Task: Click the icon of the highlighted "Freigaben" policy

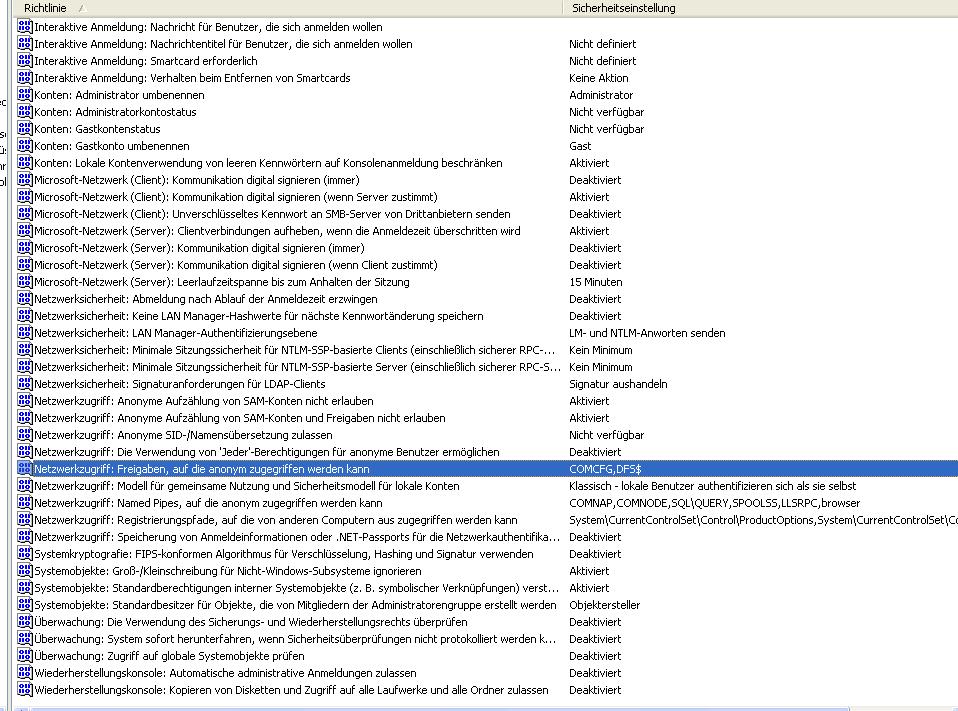Action: pyautogui.click(x=24, y=469)
